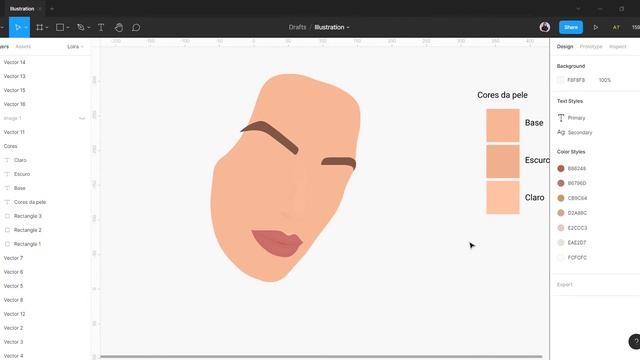Select the Pen tool
This screenshot has height=360, width=640.
[x=80, y=27]
